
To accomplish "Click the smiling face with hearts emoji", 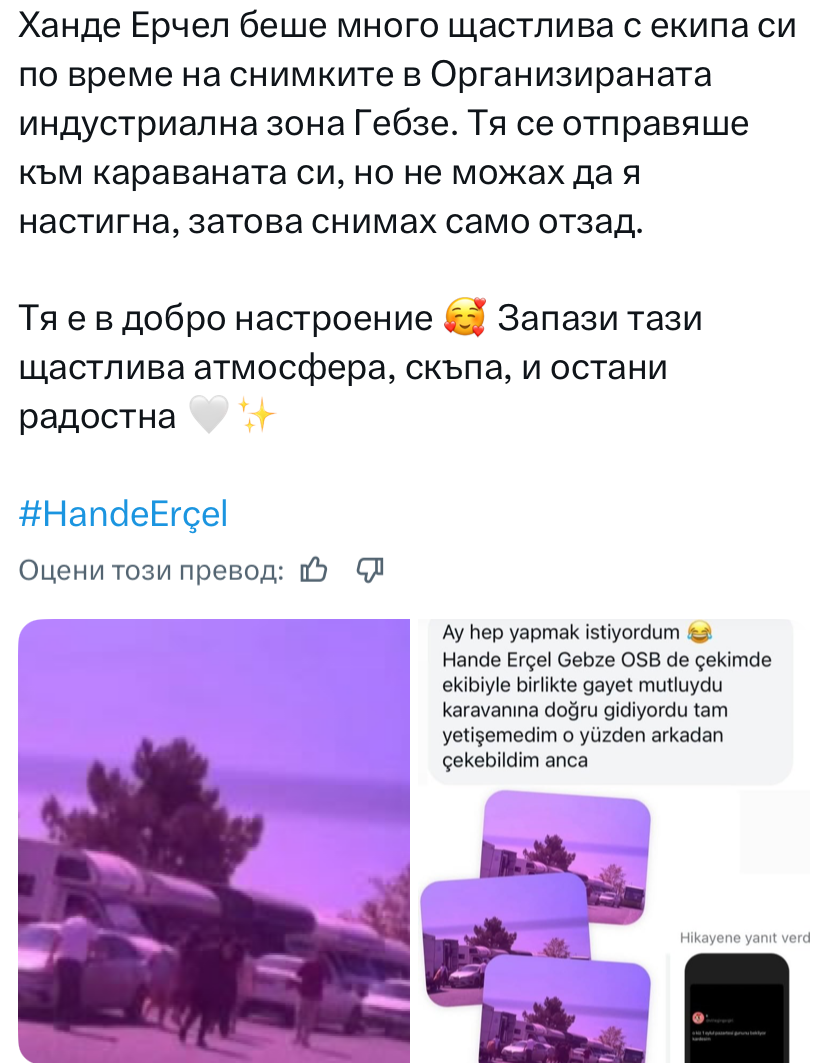I will (x=465, y=319).
